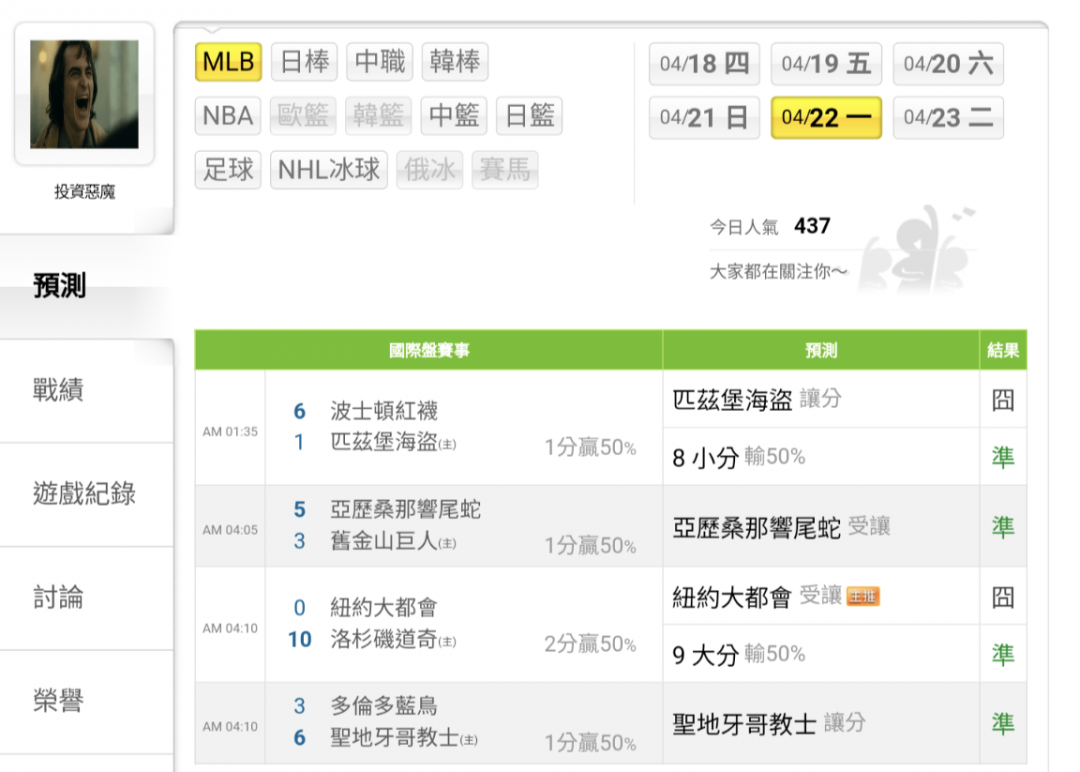The image size is (1080, 772).
Task: Pick the 04/18 四 date button
Action: pos(704,64)
